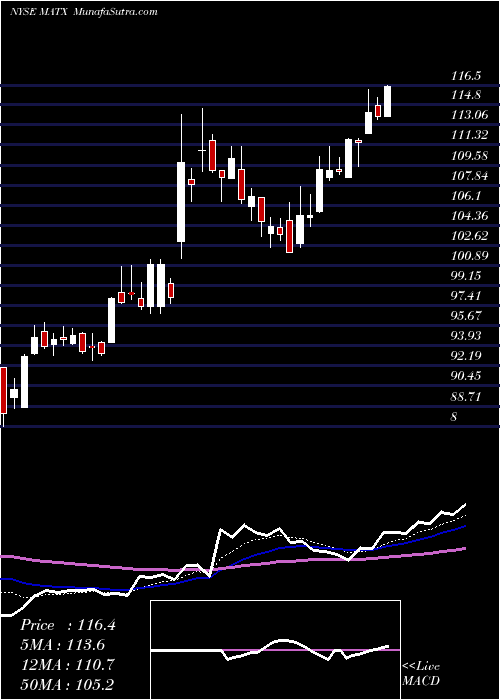This screenshot has height=700, width=500.
Task: Click the 'NYSE MATX MunafaSutra.com' title text
Action: click(84, 12)
